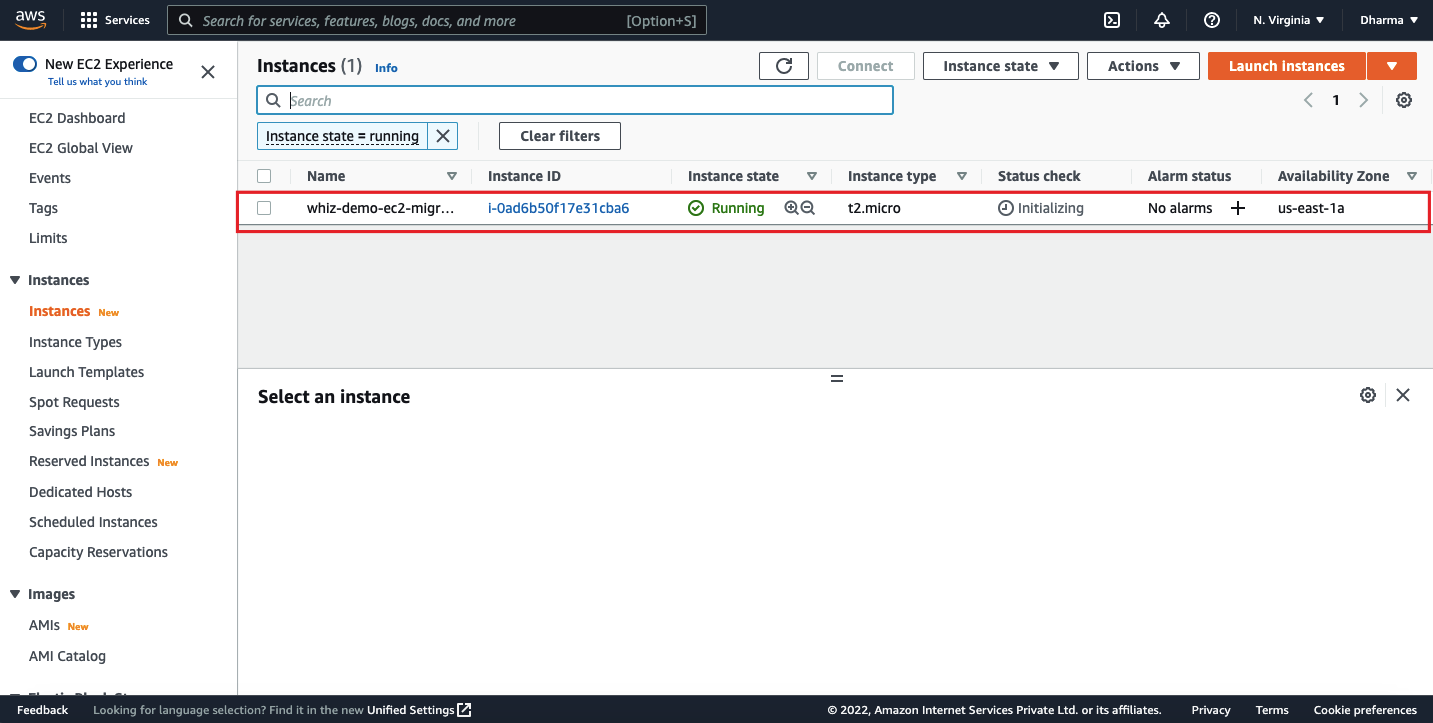The height and width of the screenshot is (723, 1433).
Task: Open the Instance state dropdown
Action: coord(1001,66)
